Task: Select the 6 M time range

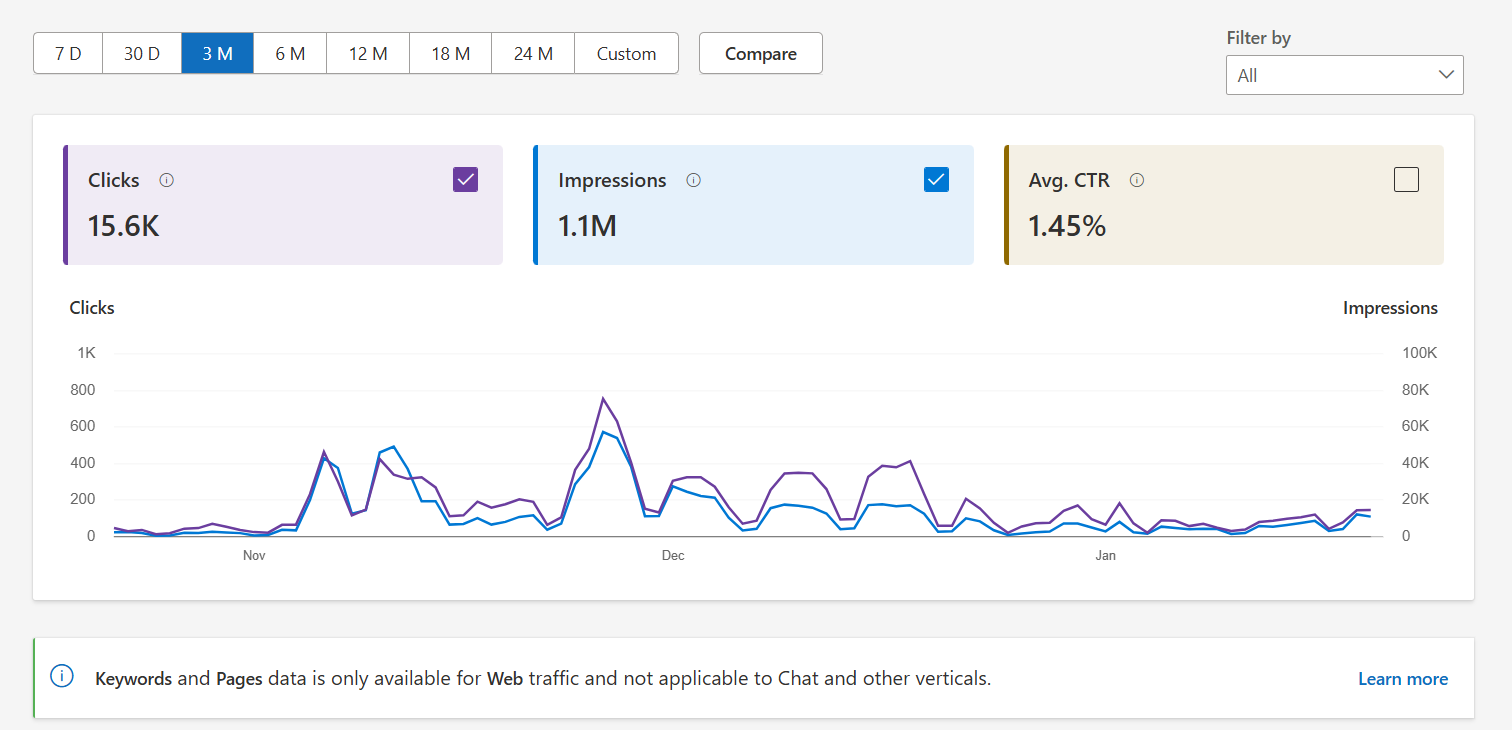Action: (x=289, y=53)
